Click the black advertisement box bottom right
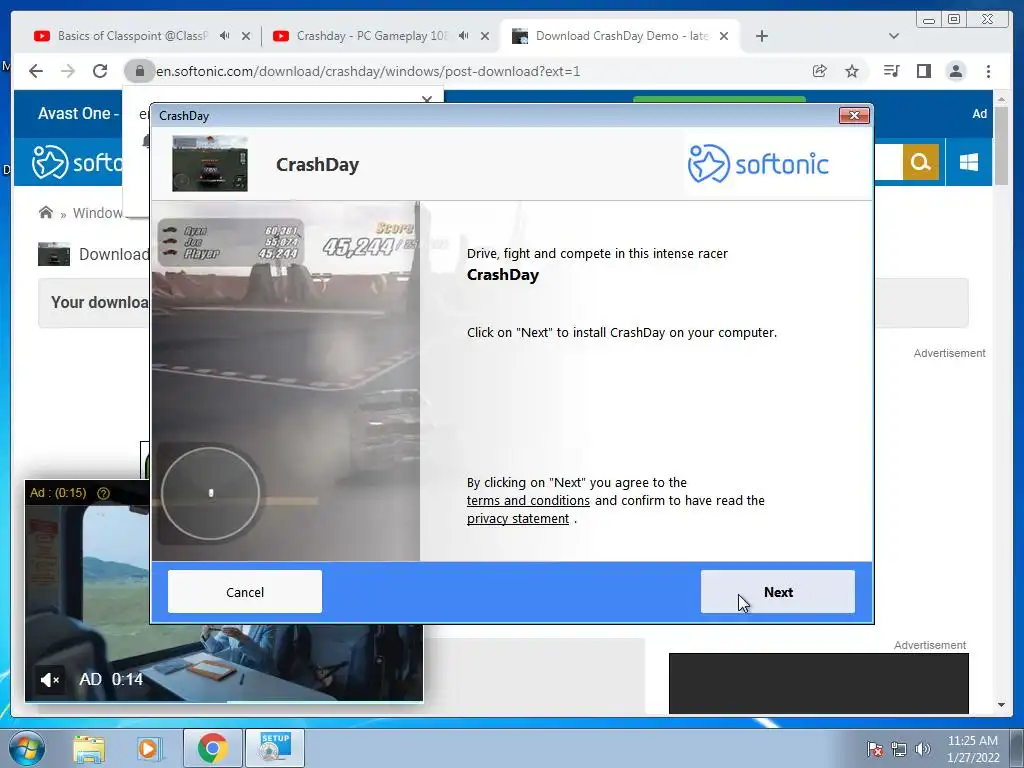This screenshot has height=768, width=1024. tap(819, 683)
